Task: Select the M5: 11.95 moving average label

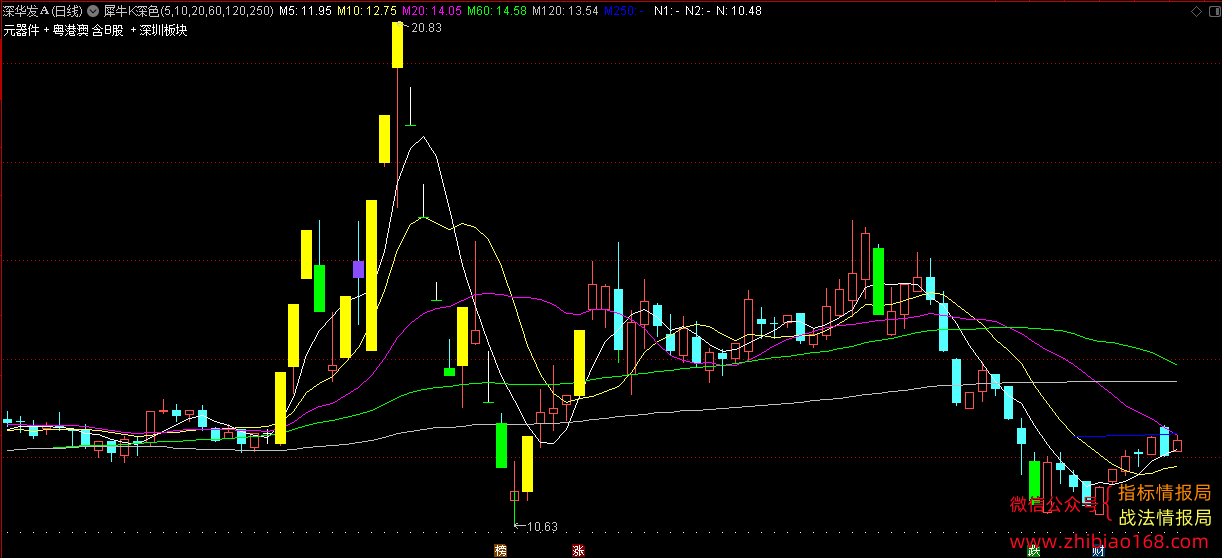Action: [305, 10]
